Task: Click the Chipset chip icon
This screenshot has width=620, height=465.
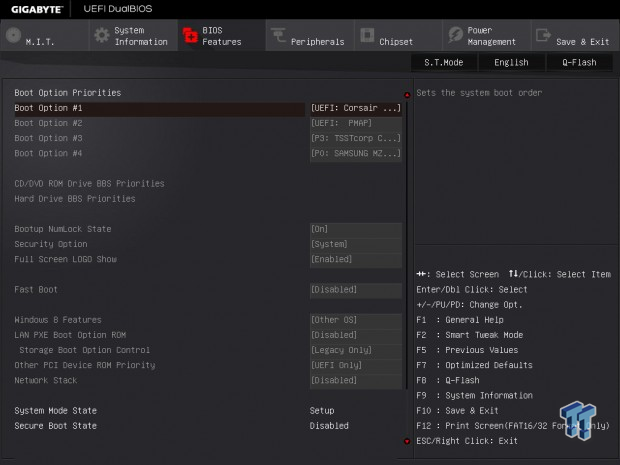Action: [367, 35]
